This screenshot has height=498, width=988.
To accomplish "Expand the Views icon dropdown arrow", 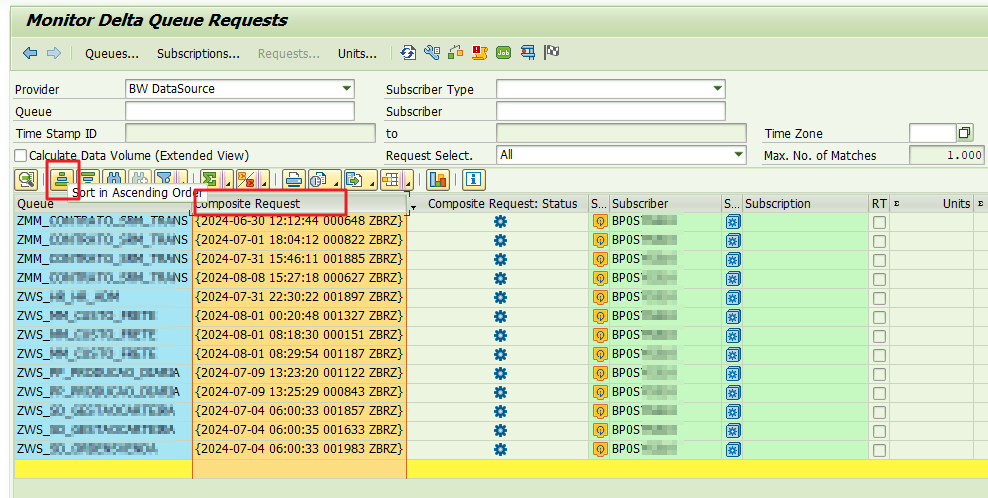I will [335, 180].
